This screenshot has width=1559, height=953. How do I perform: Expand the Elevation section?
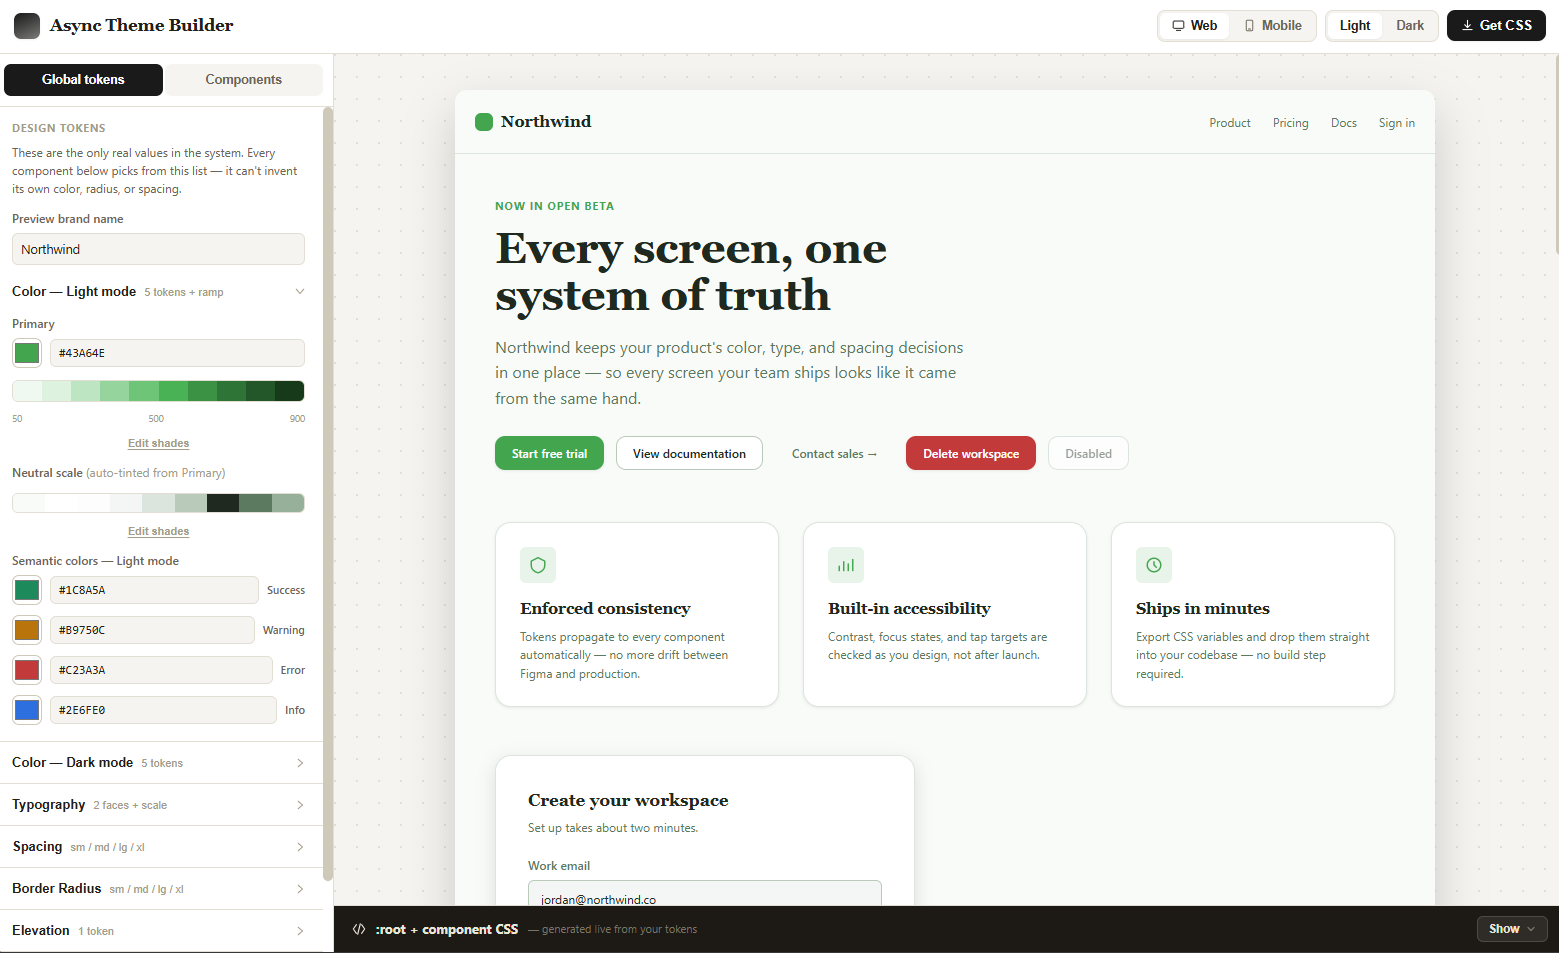click(x=161, y=931)
